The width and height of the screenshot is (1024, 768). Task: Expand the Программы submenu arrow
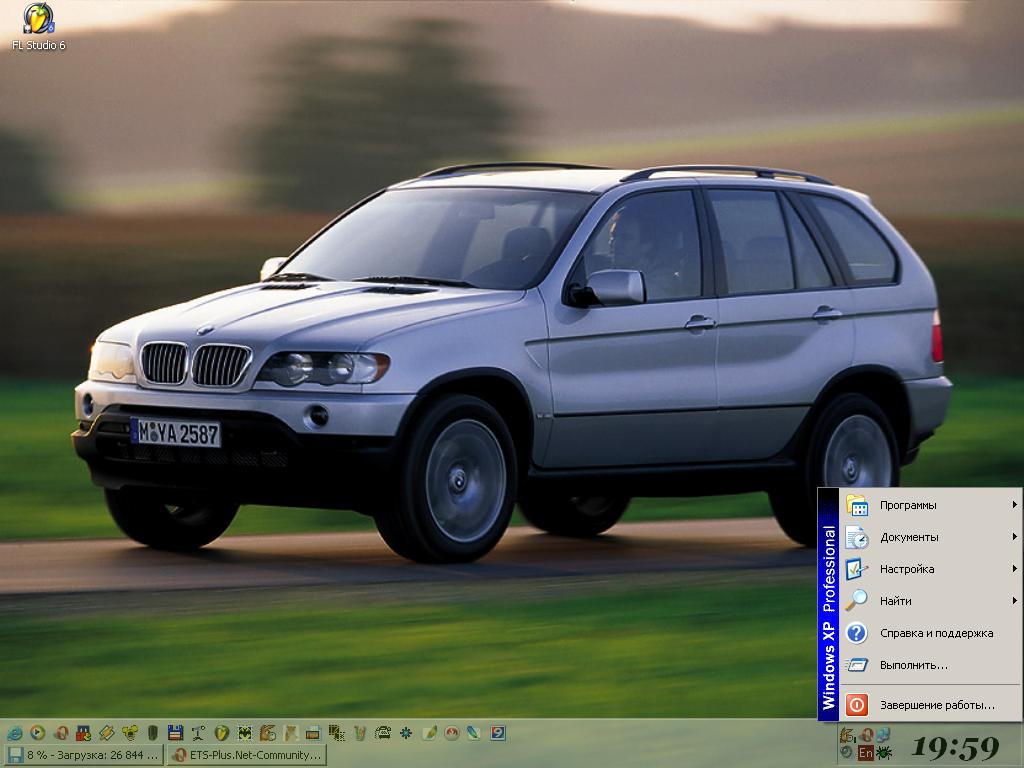[x=1014, y=505]
